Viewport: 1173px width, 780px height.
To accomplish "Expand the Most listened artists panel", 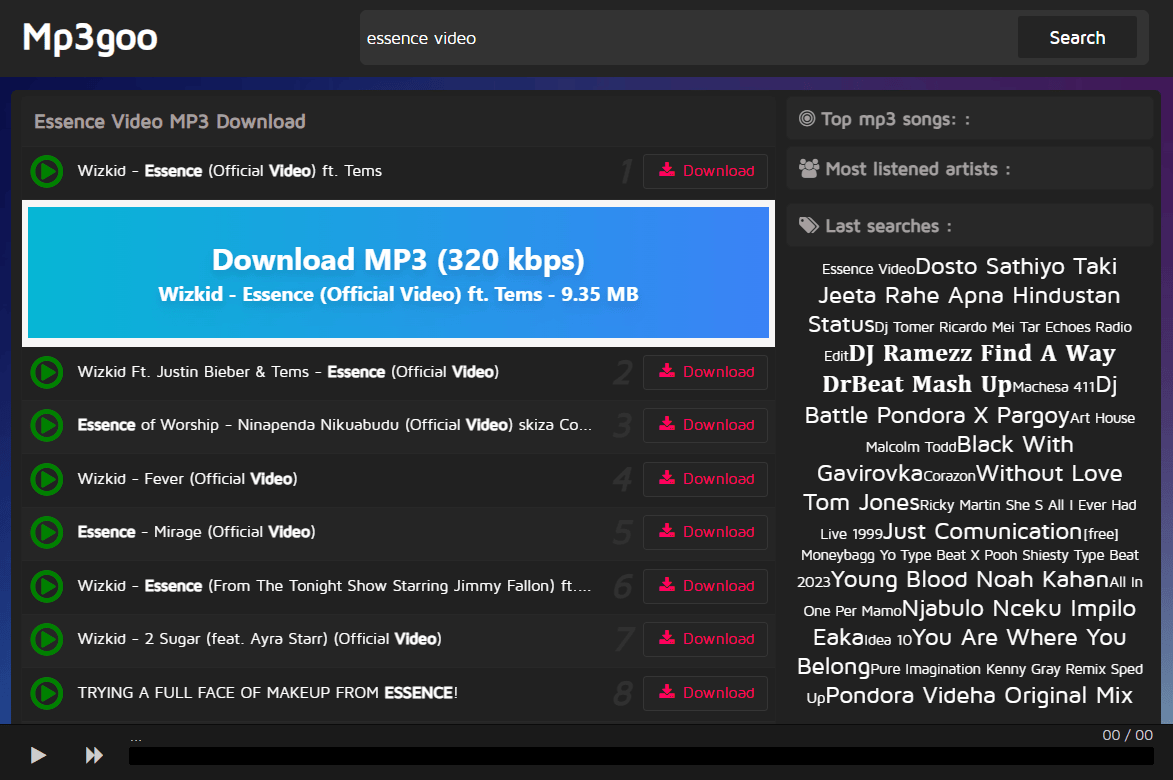I will 970,169.
